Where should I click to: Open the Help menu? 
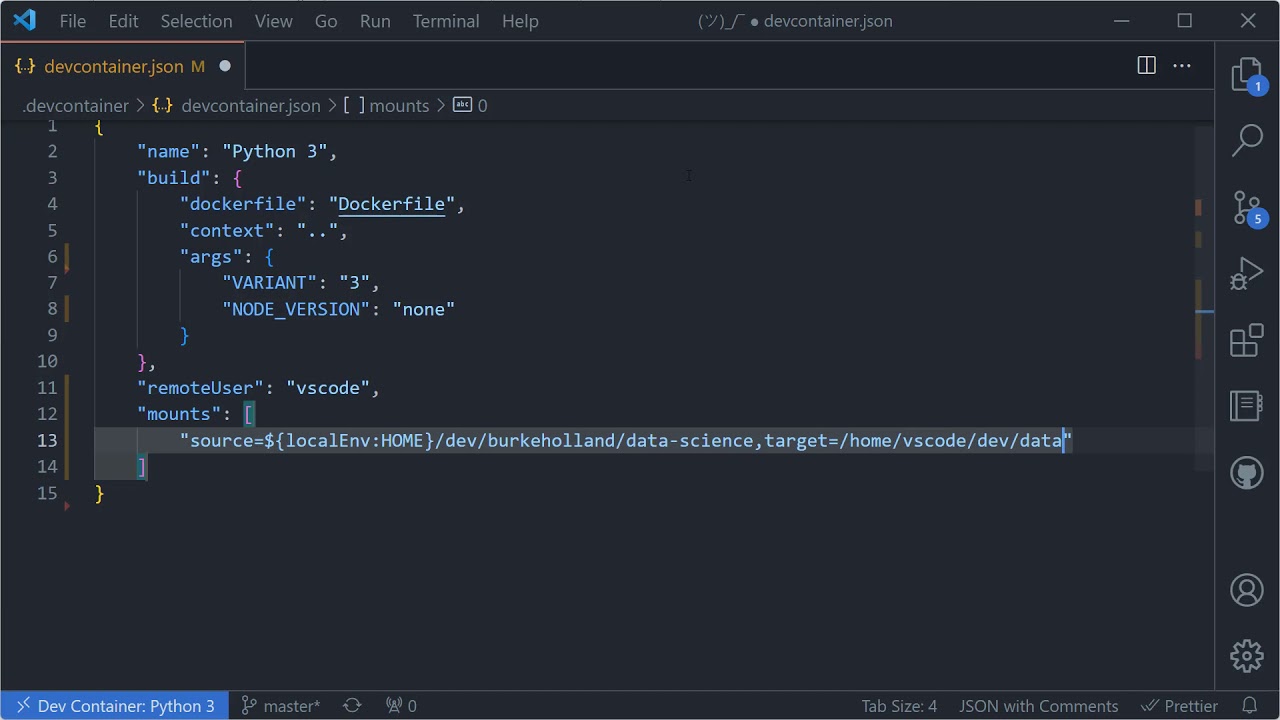pos(520,21)
